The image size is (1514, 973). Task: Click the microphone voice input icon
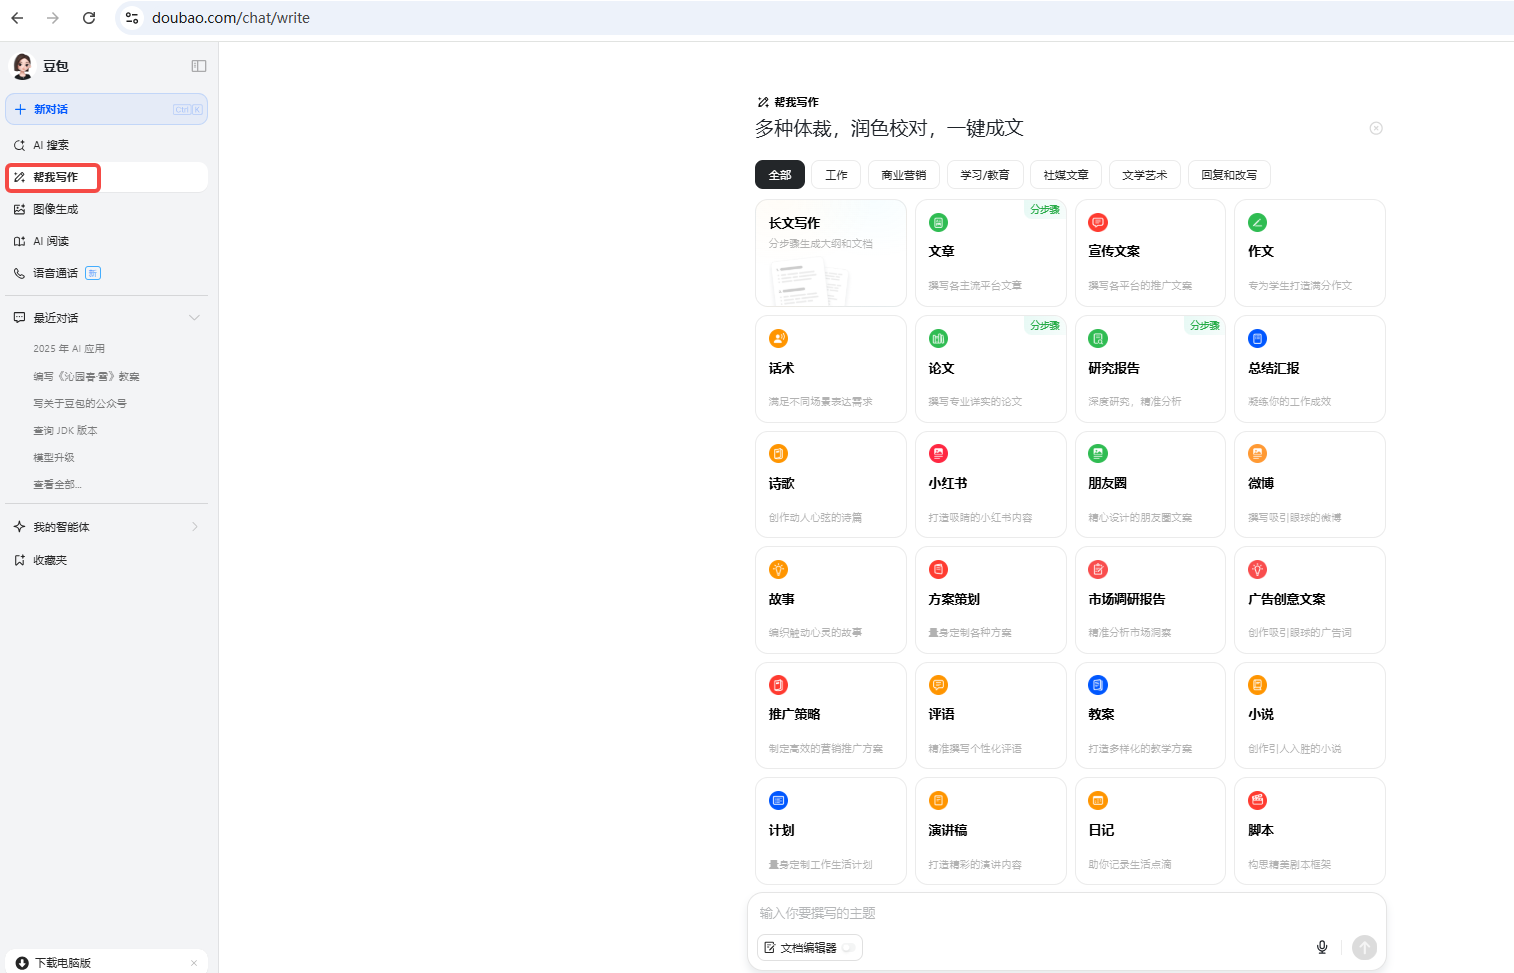1322,948
